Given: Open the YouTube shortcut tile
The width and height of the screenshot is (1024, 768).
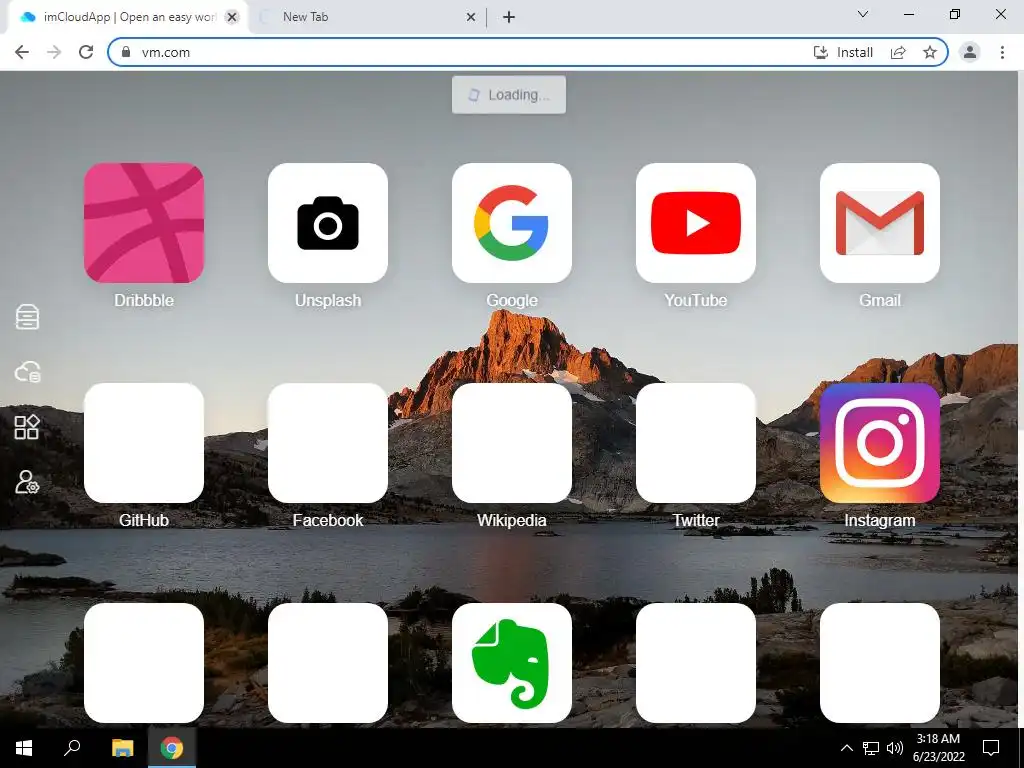Looking at the screenshot, I should pyautogui.click(x=696, y=223).
